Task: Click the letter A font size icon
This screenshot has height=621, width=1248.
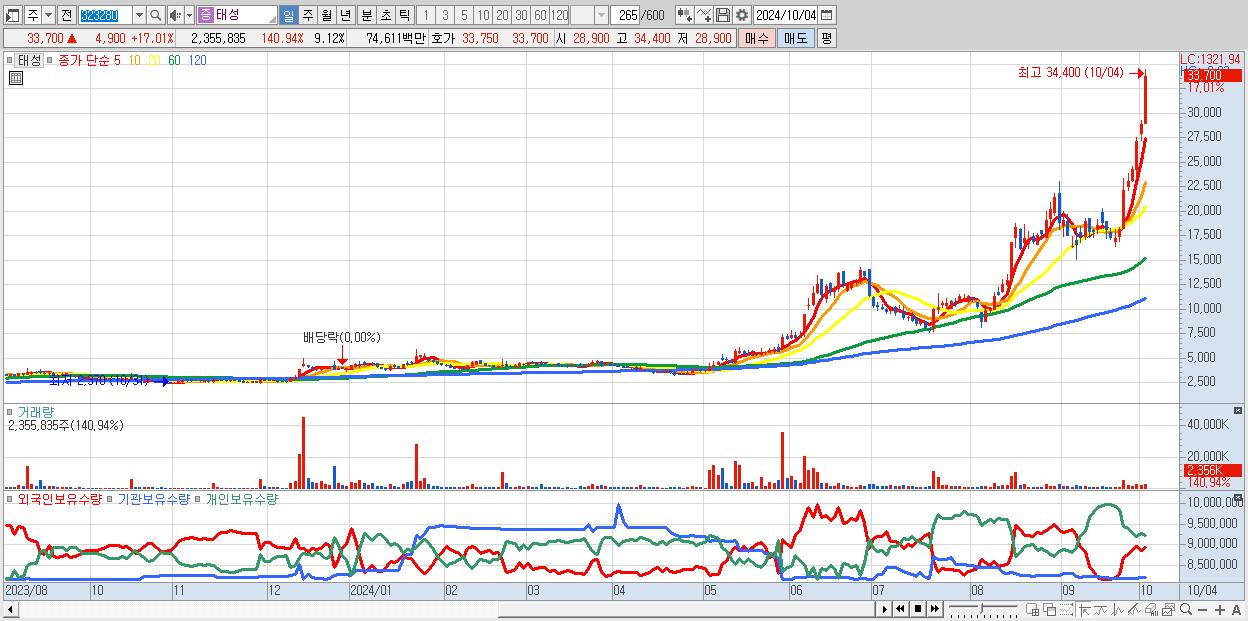Action: (1236, 609)
